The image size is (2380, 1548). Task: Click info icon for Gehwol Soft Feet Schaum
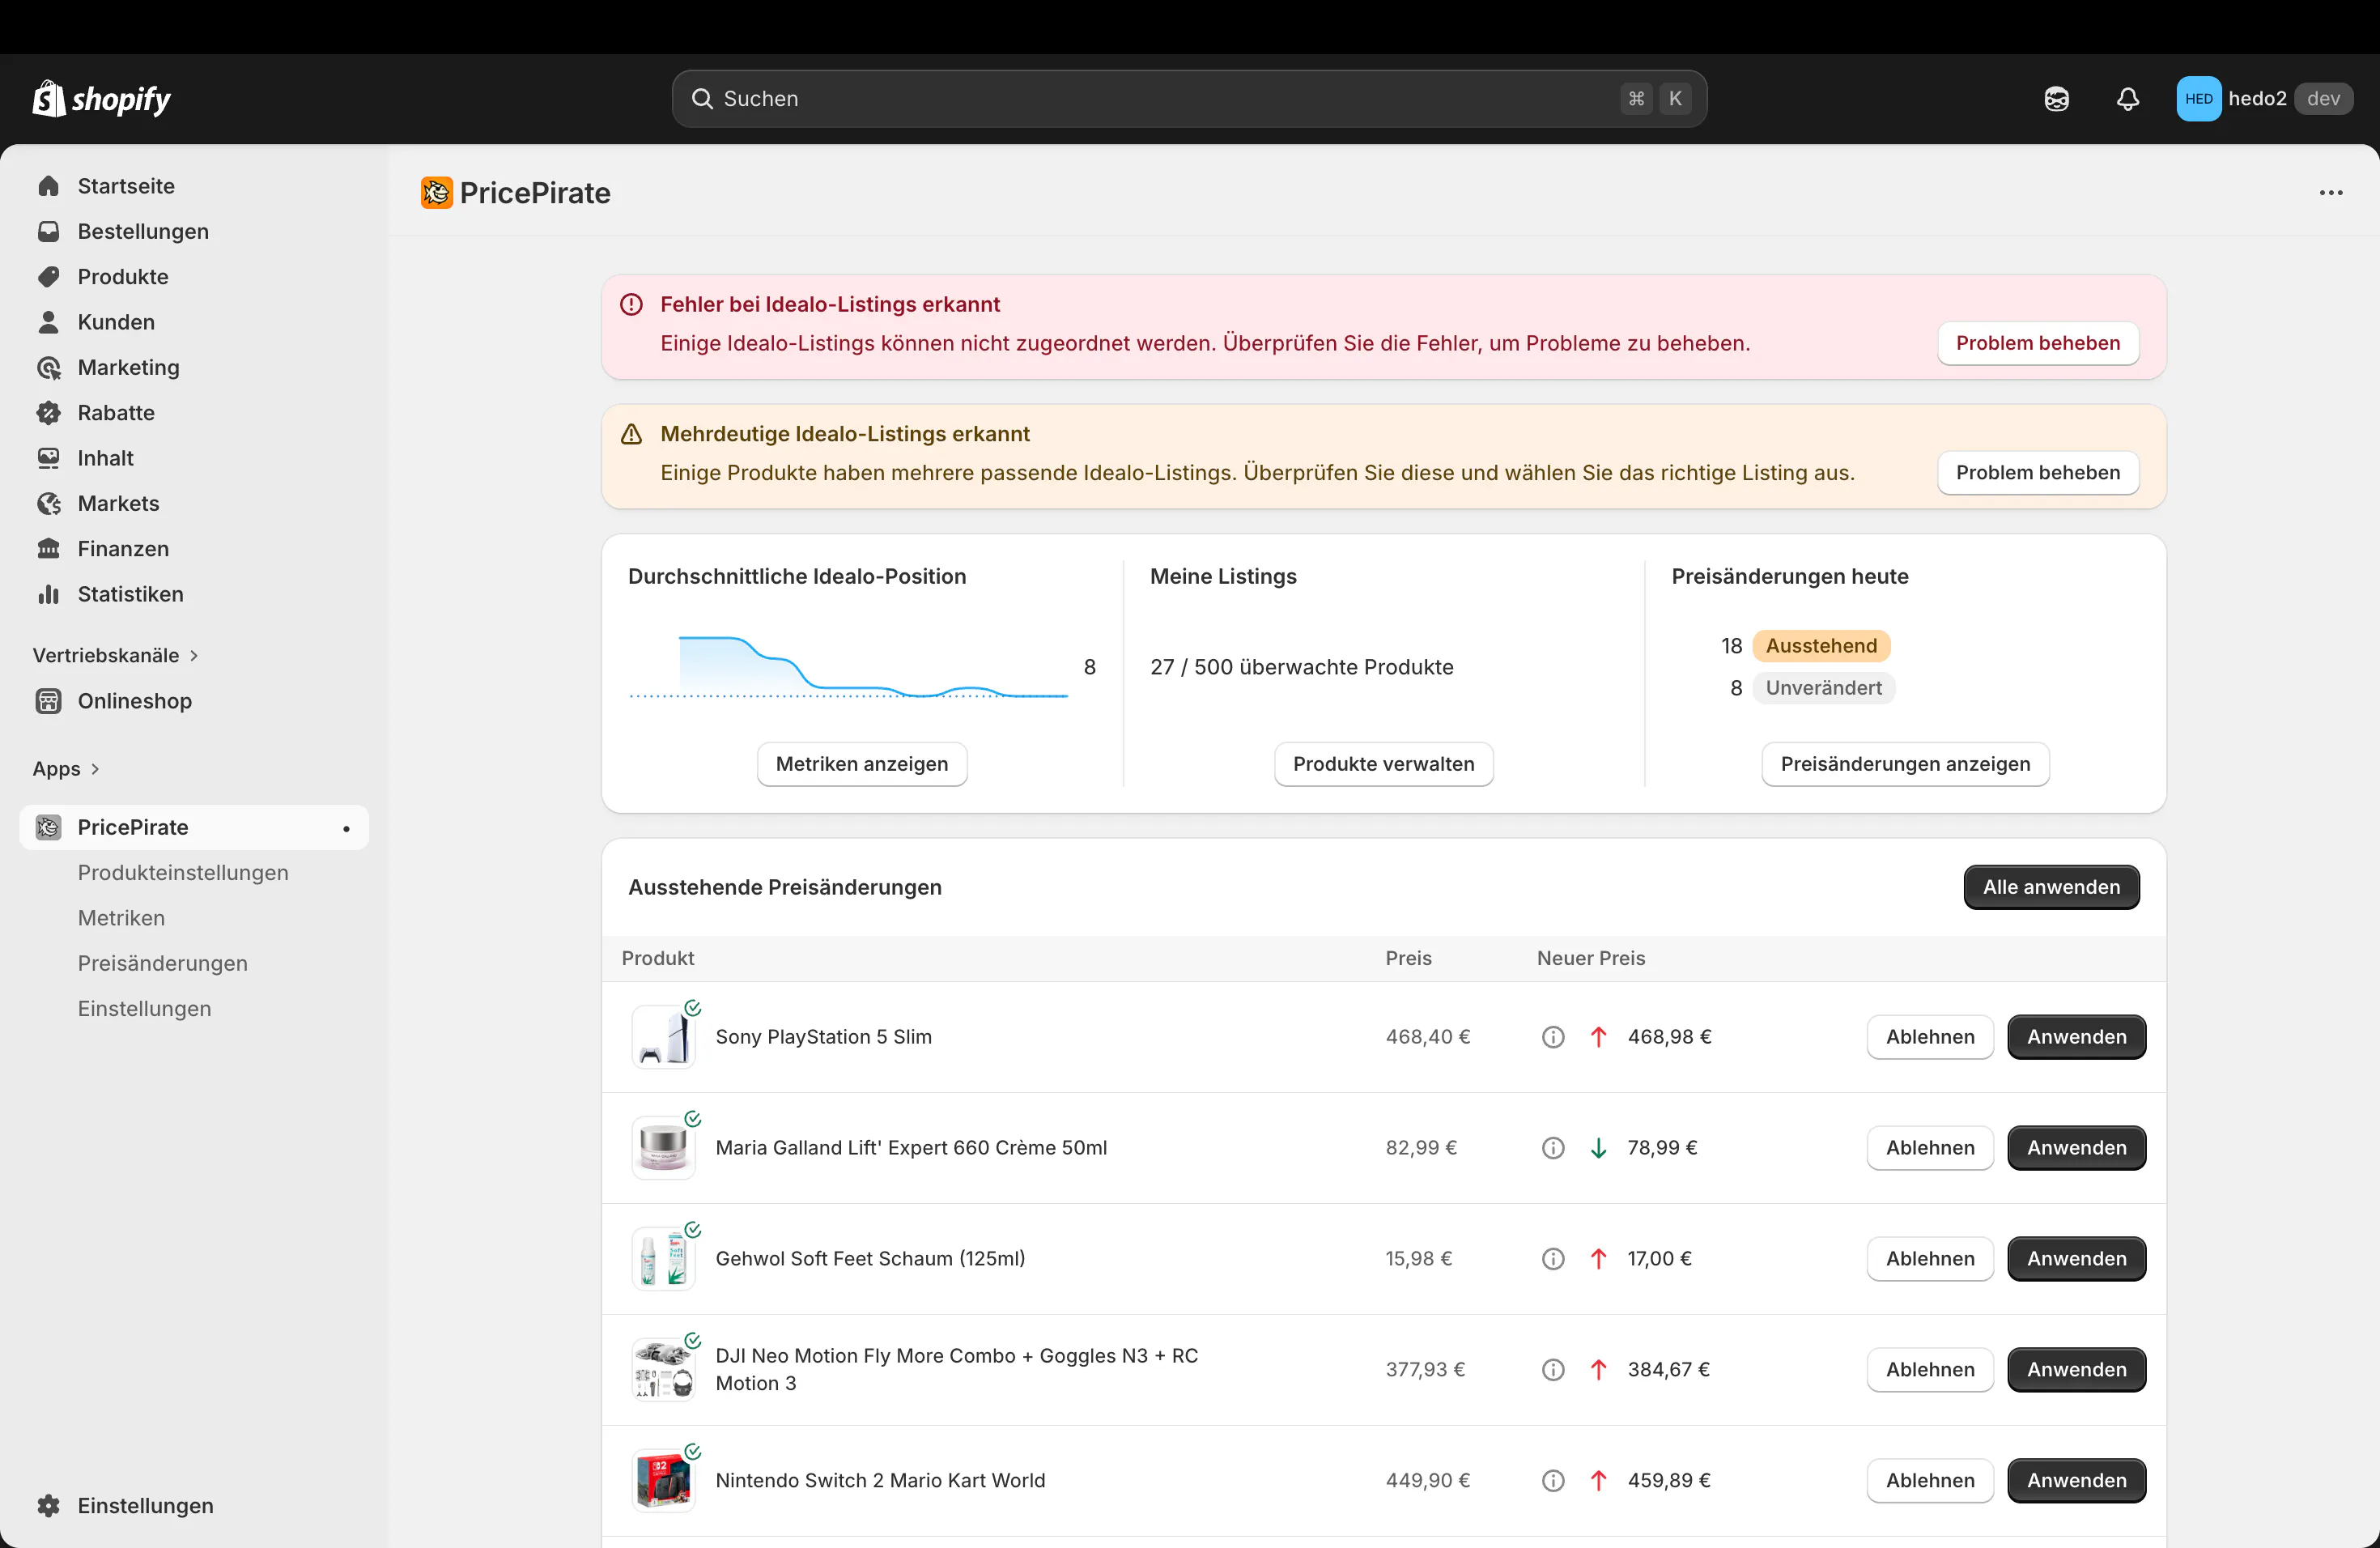point(1553,1259)
